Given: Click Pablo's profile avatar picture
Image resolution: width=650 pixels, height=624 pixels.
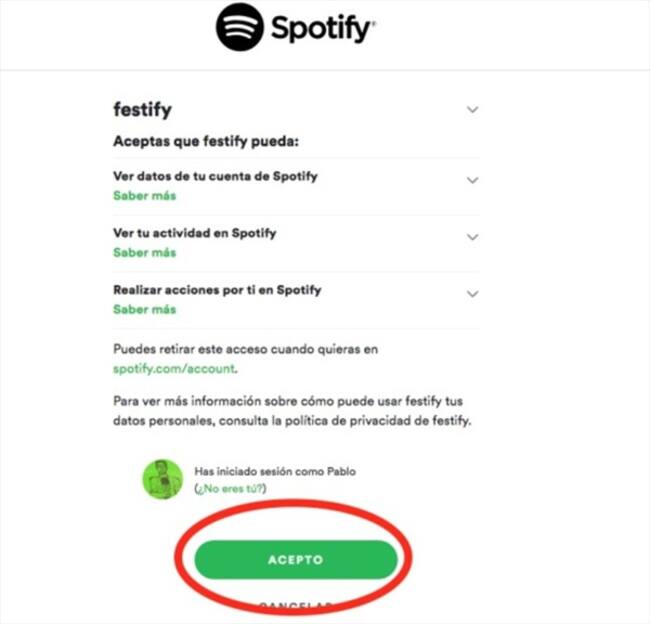Looking at the screenshot, I should pyautogui.click(x=162, y=479).
